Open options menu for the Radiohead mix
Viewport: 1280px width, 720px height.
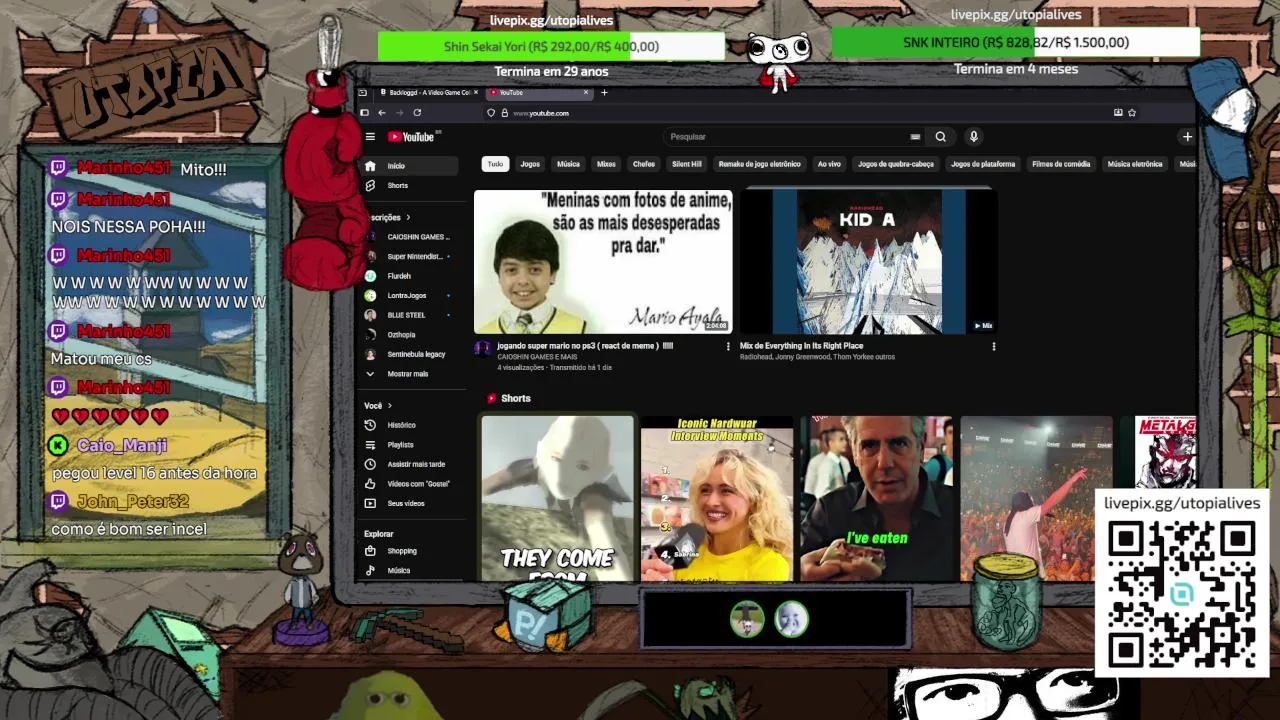[x=993, y=346]
